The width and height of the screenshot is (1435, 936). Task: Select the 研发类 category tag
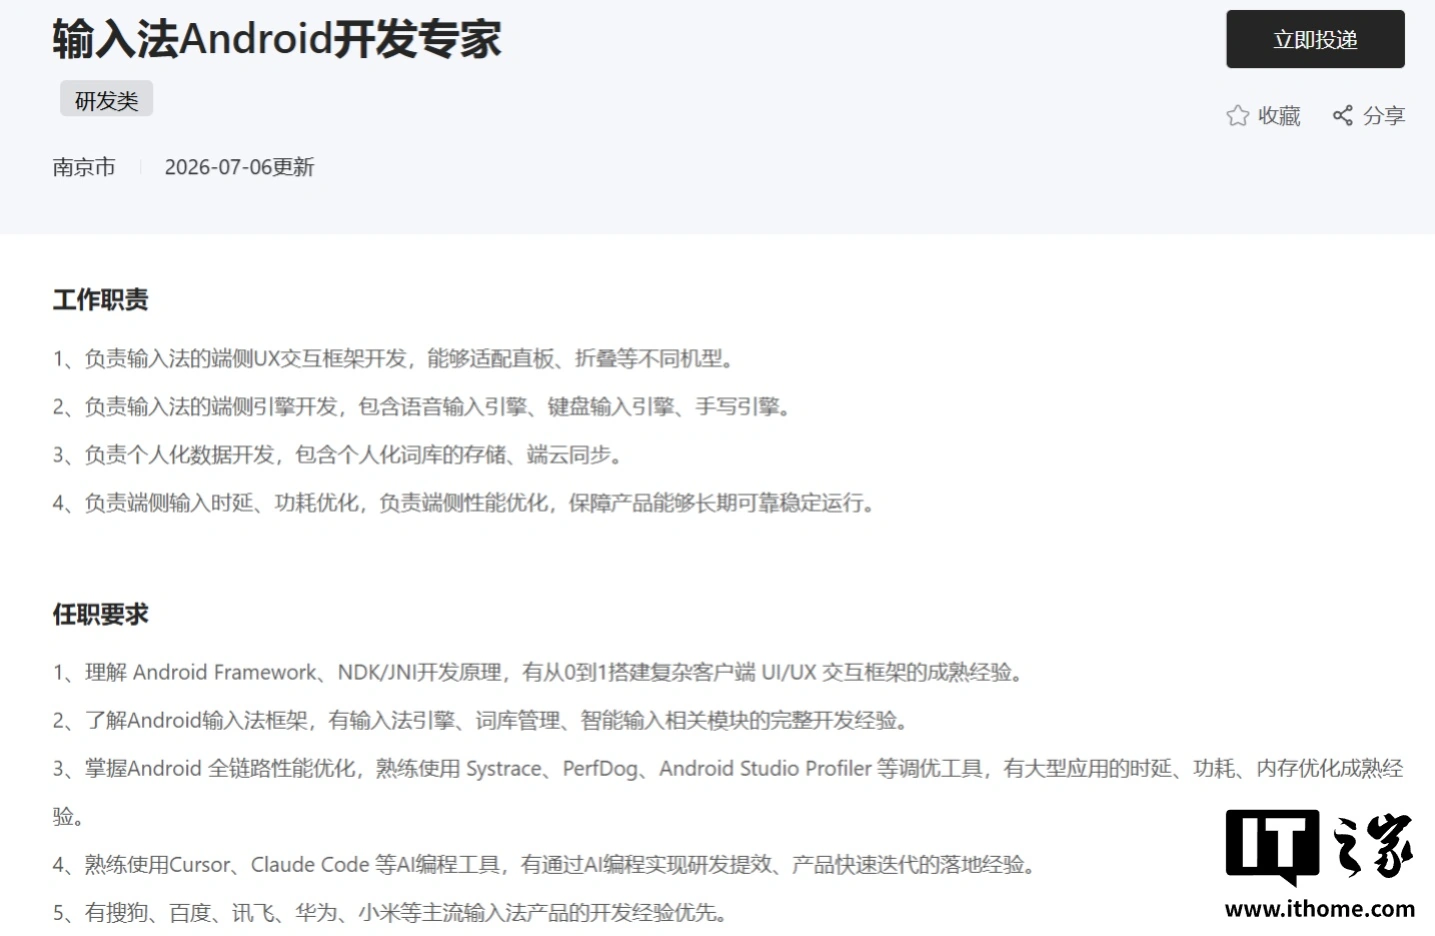point(106,99)
